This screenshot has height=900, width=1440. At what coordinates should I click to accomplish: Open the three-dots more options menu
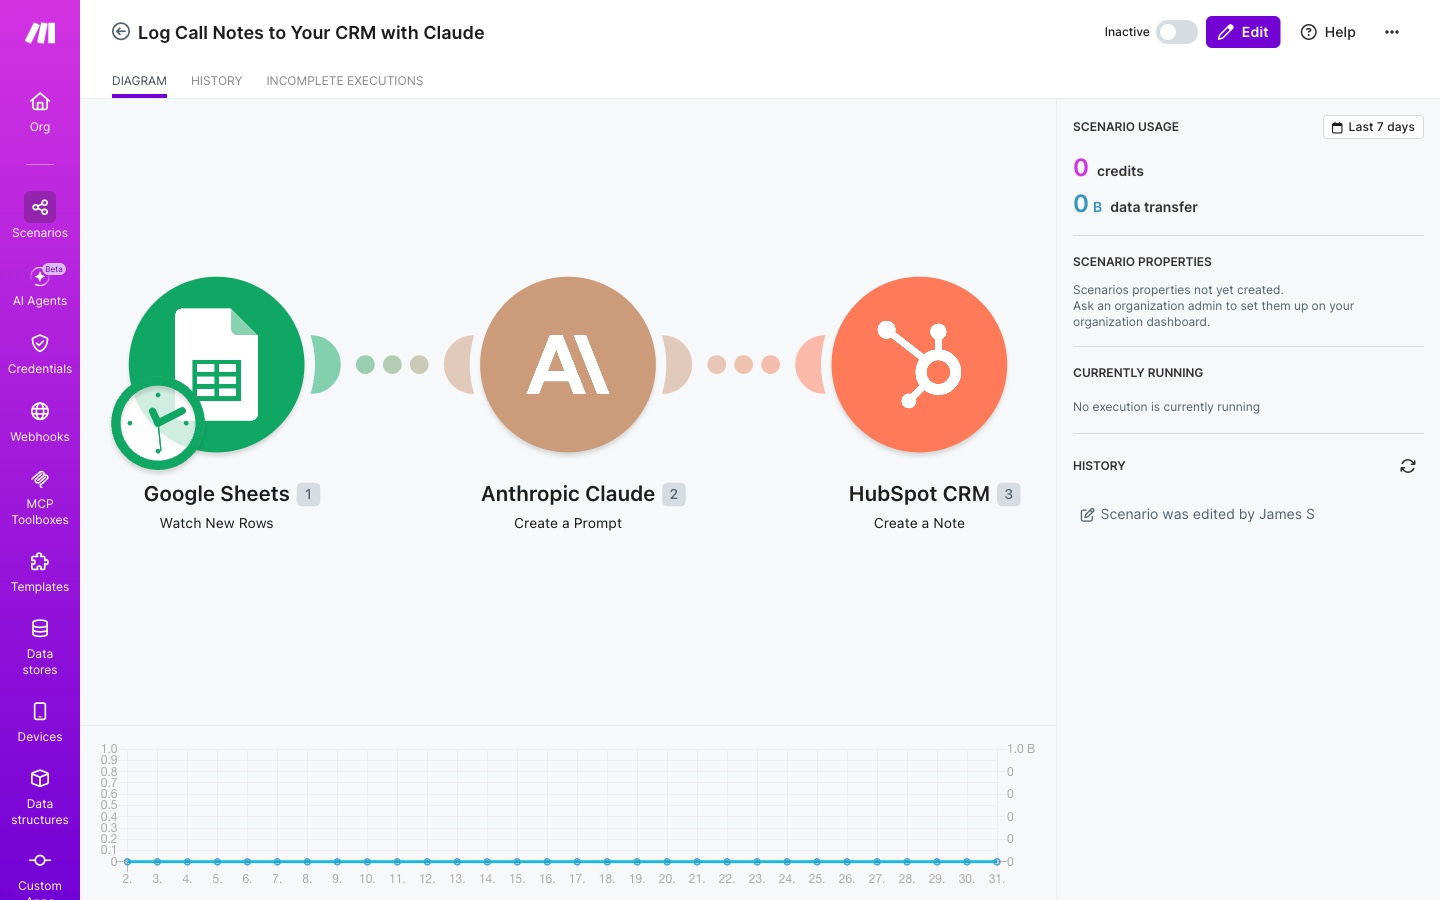1392,32
